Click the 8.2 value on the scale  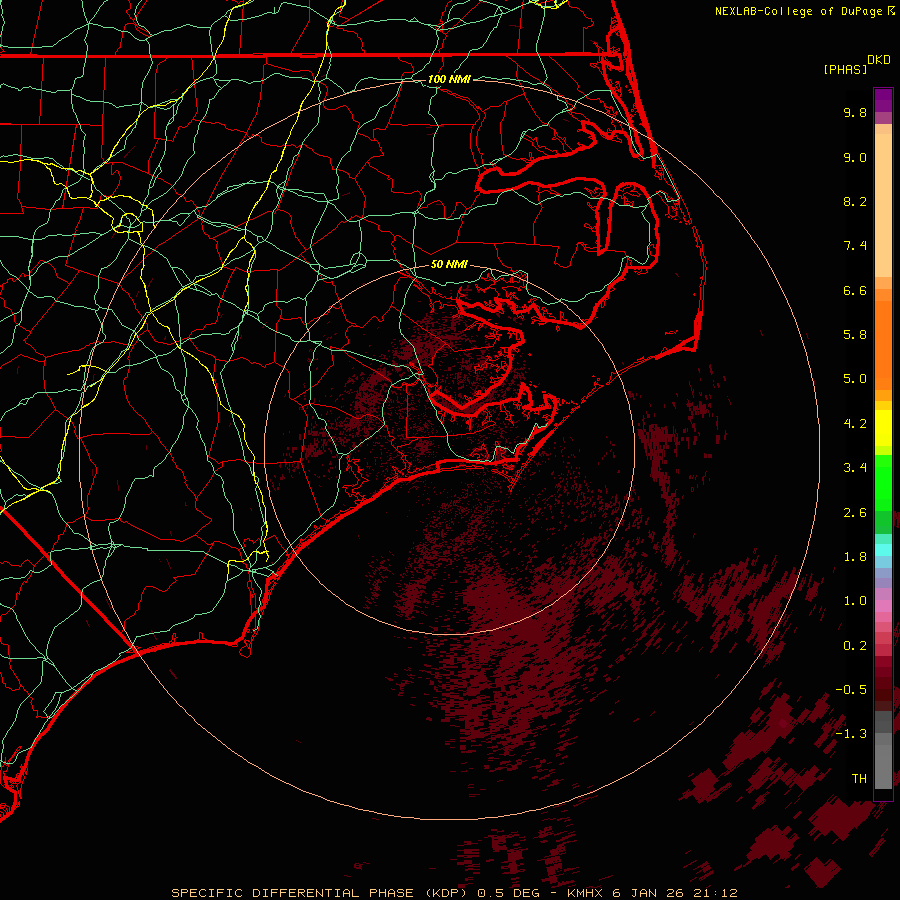click(x=855, y=201)
